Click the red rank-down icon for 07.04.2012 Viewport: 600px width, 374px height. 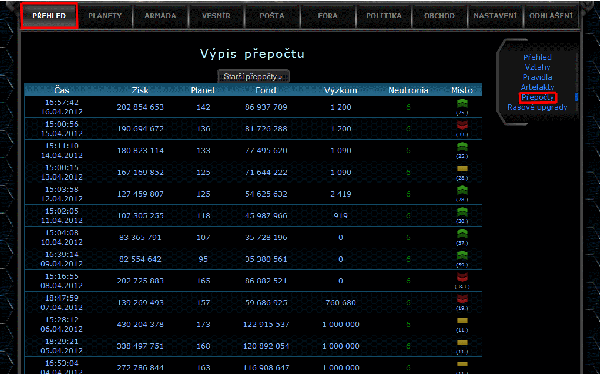(462, 299)
